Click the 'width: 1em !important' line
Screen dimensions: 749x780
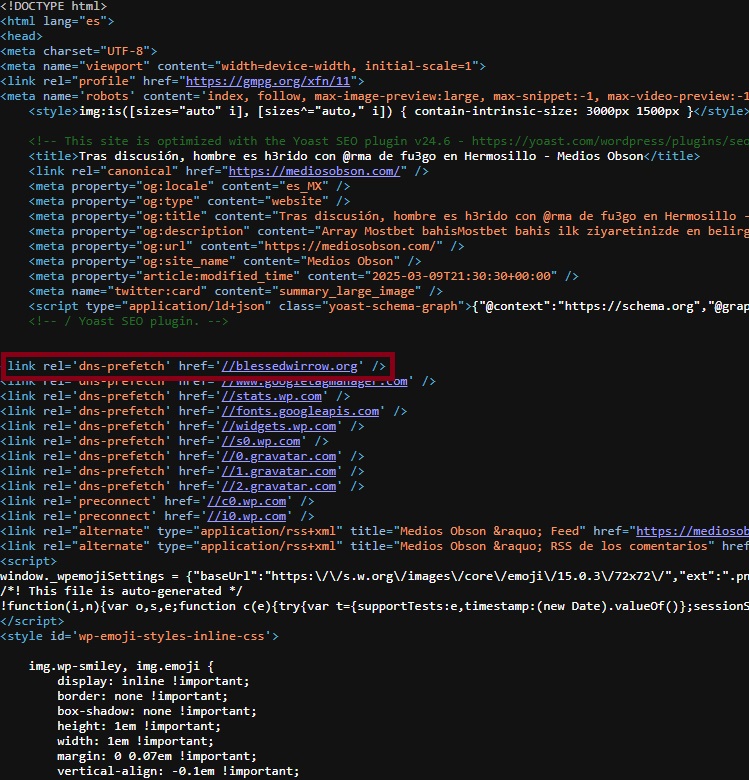[135, 741]
